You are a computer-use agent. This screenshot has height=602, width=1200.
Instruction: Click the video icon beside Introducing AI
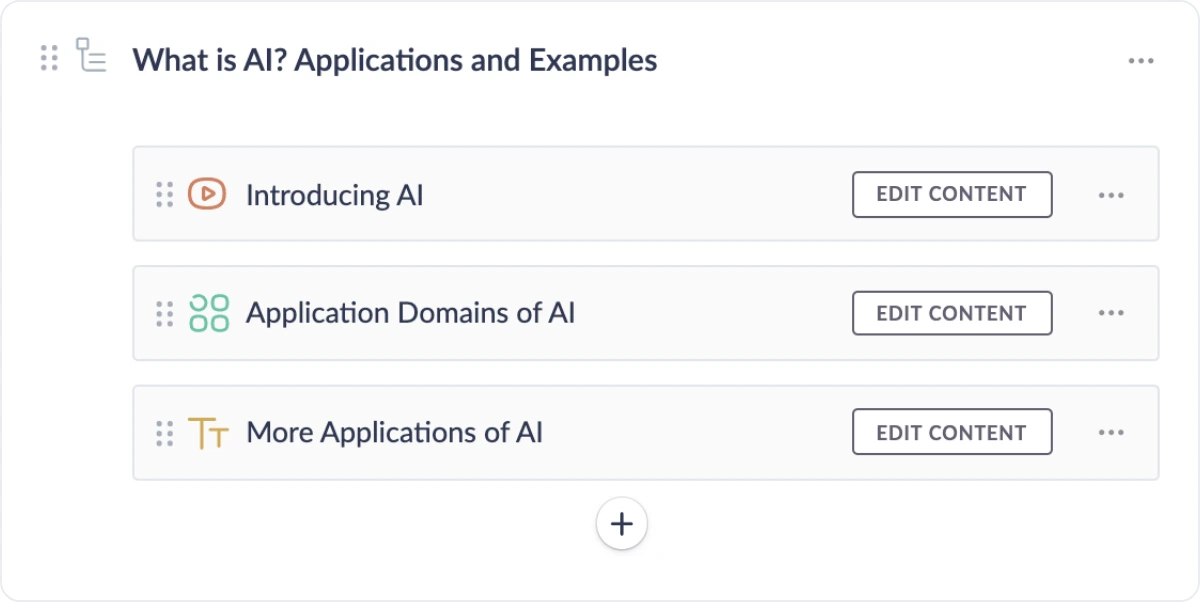pyautogui.click(x=207, y=194)
